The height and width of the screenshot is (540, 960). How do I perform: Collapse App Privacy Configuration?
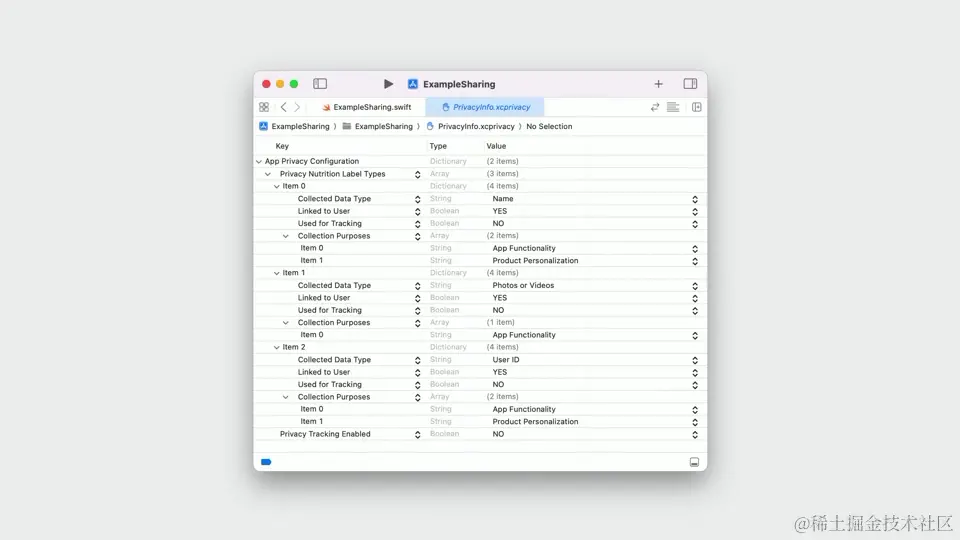pos(259,162)
